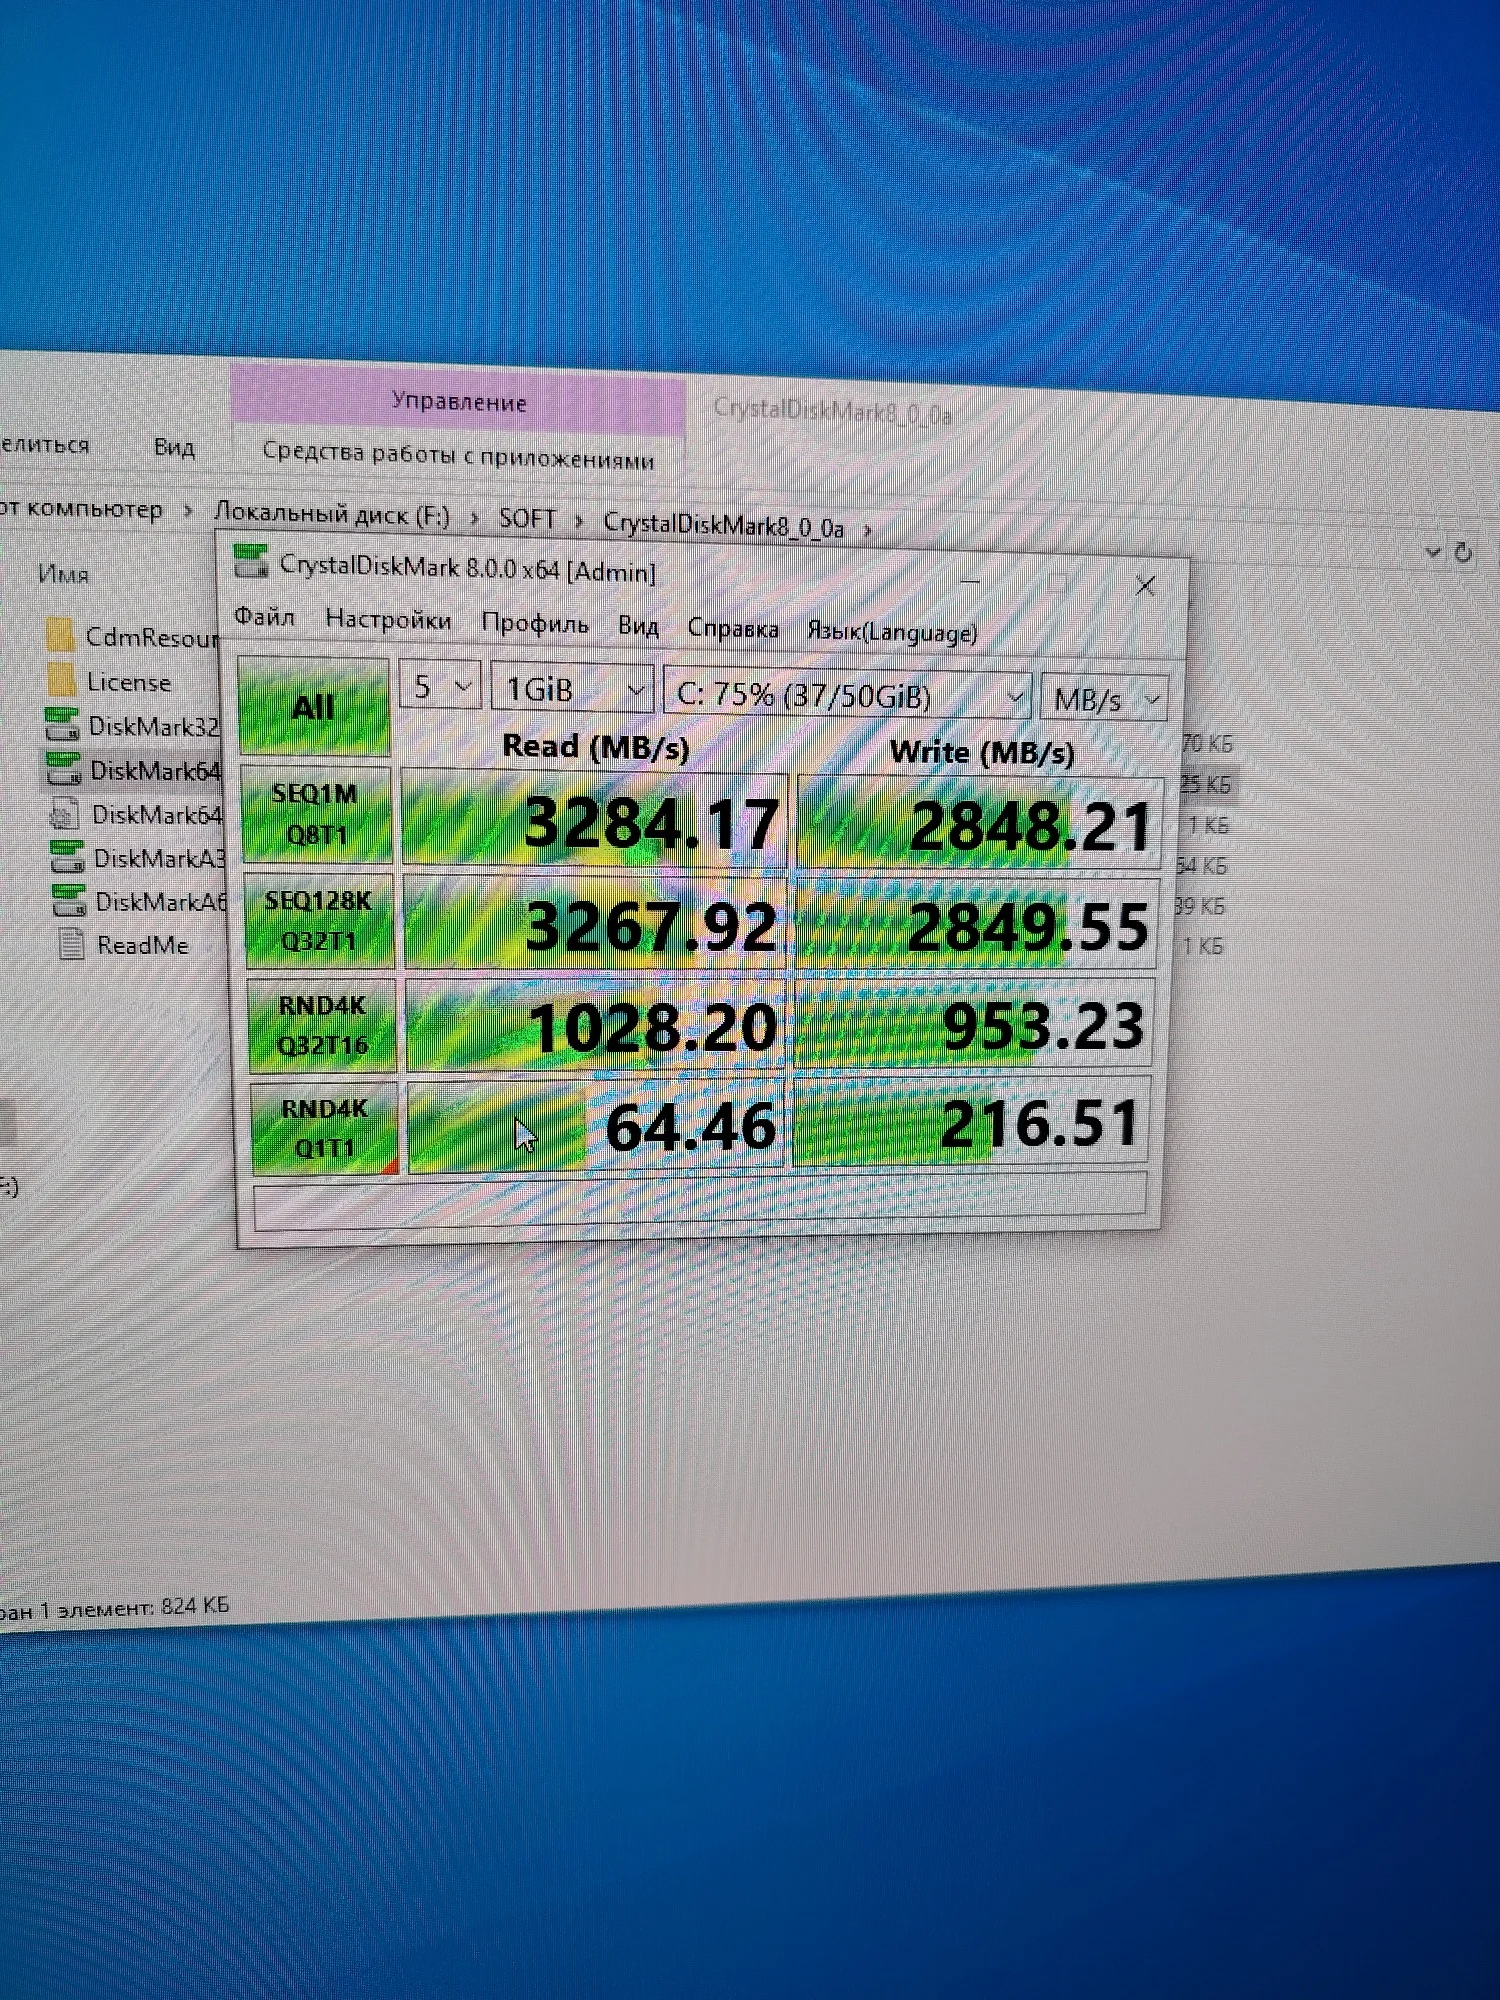
Task: Open the Профиль menu
Action: [535, 624]
